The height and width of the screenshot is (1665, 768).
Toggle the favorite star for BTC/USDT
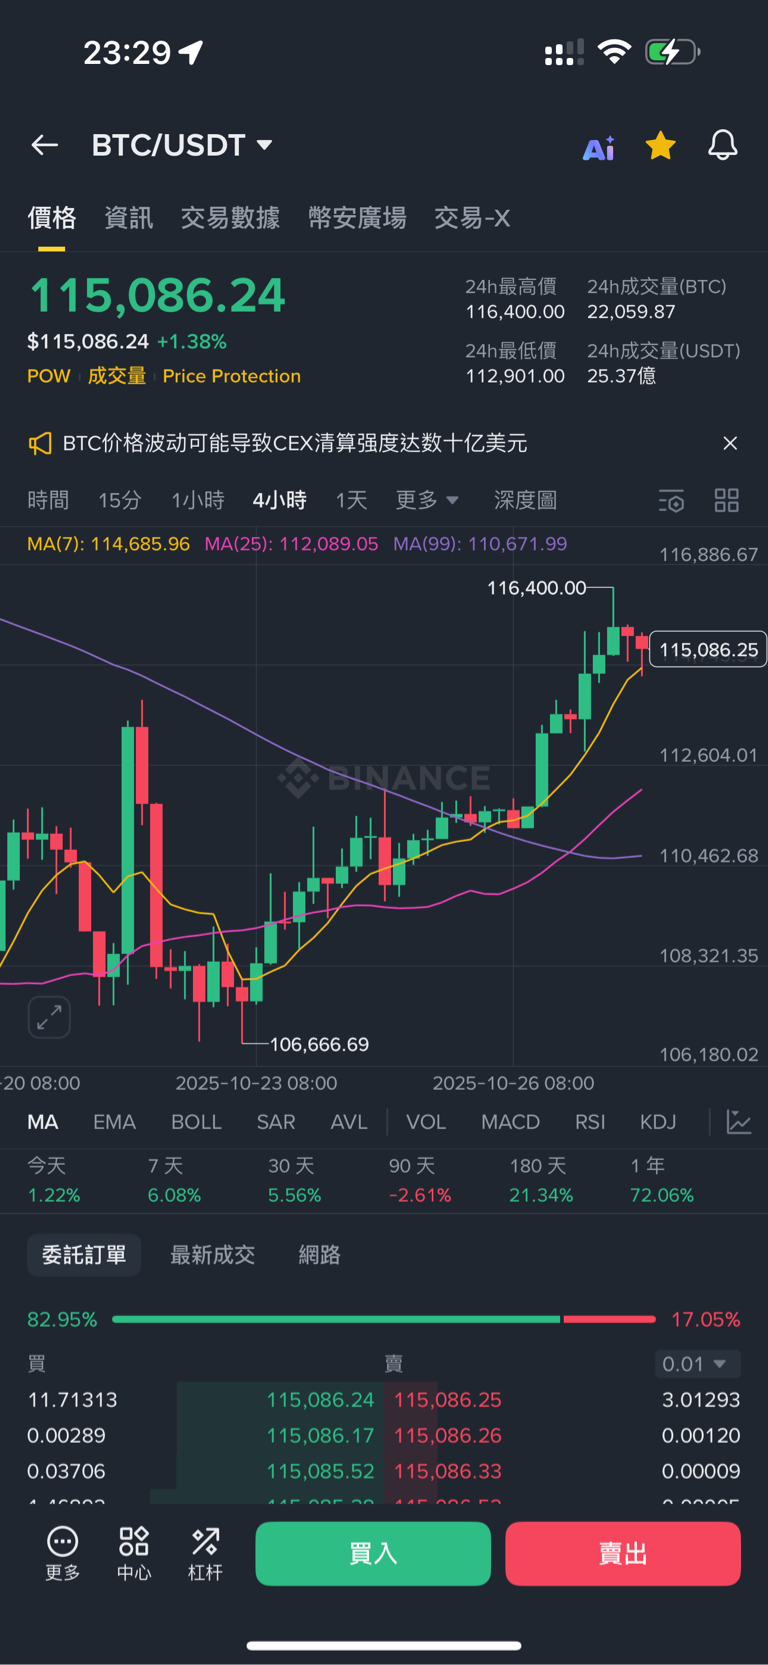[x=660, y=146]
